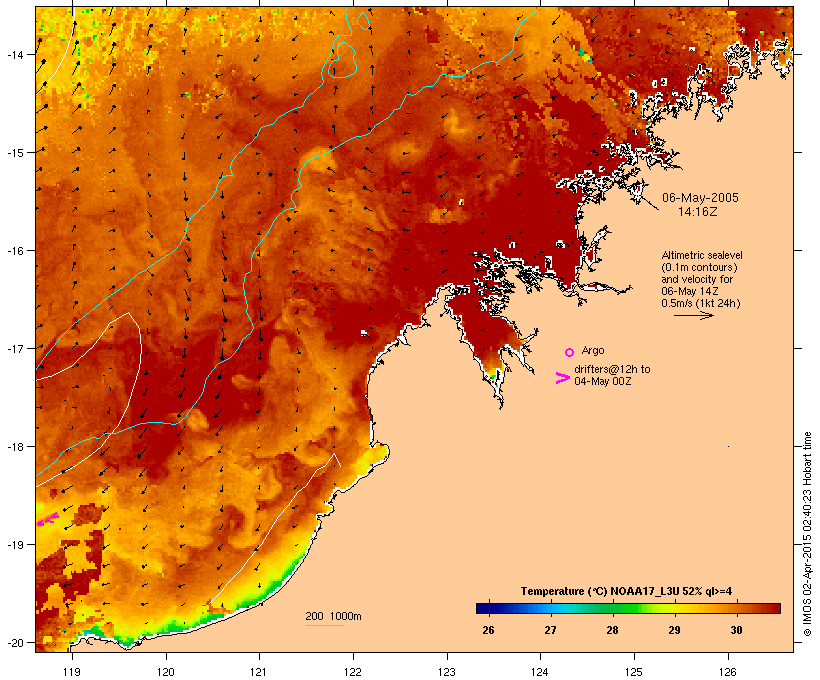
Task: Click the longitude axis label 126
Action: (x=727, y=672)
